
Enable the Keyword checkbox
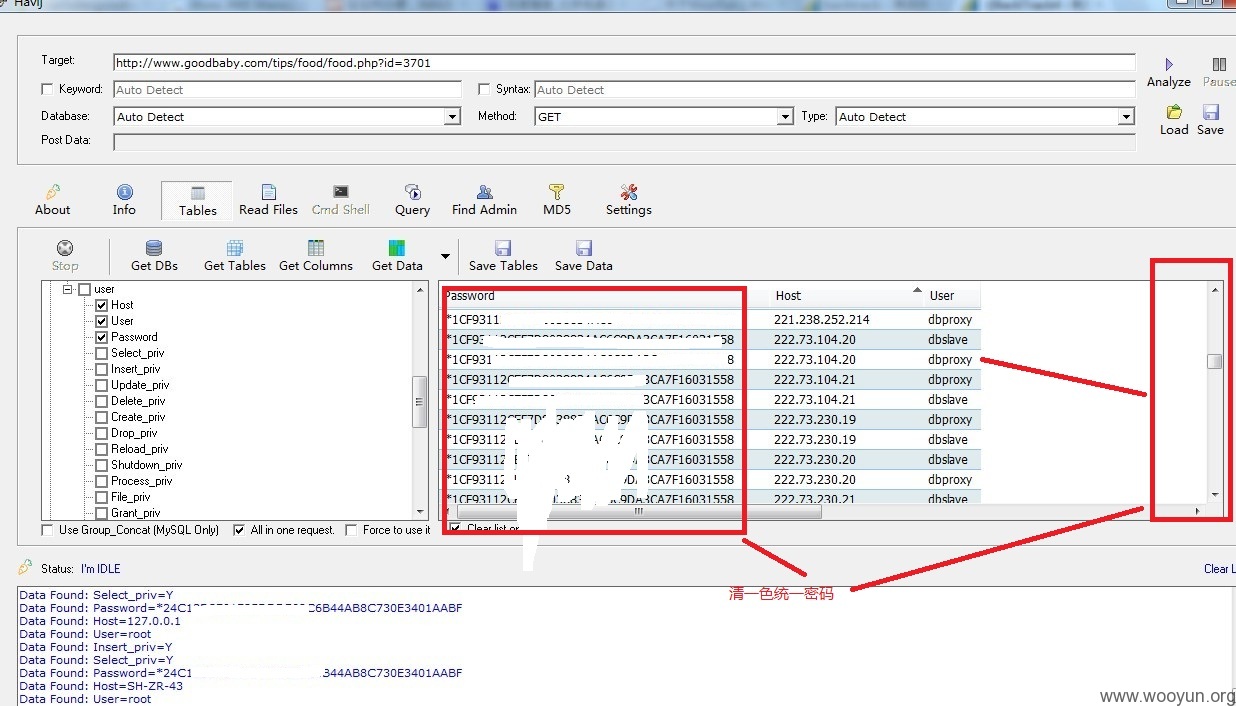(47, 89)
